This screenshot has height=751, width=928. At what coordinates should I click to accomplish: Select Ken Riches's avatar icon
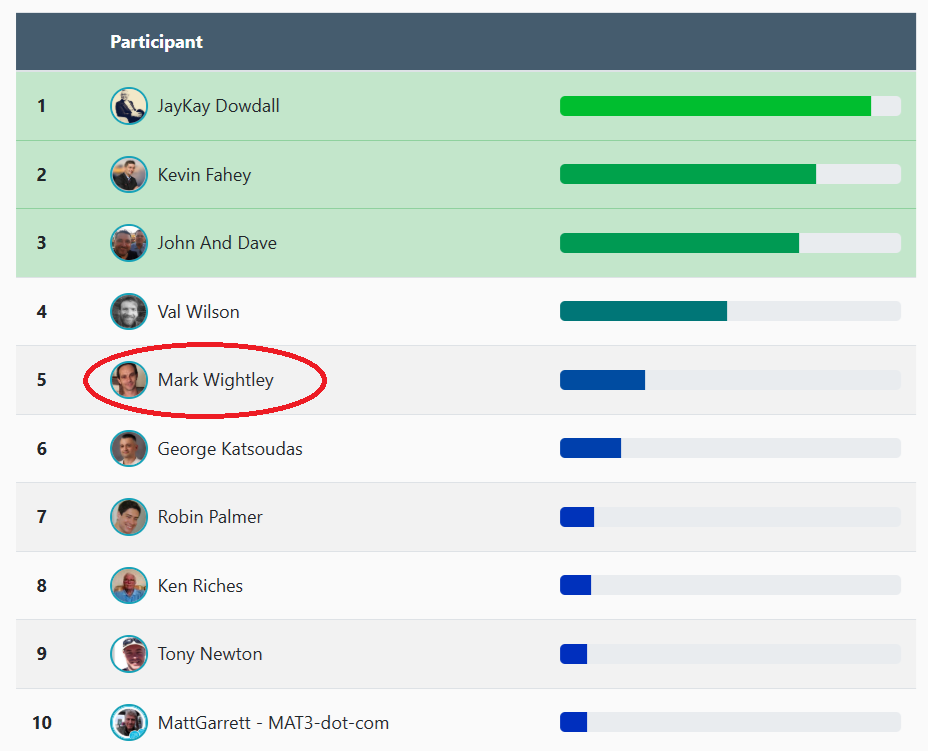click(129, 586)
